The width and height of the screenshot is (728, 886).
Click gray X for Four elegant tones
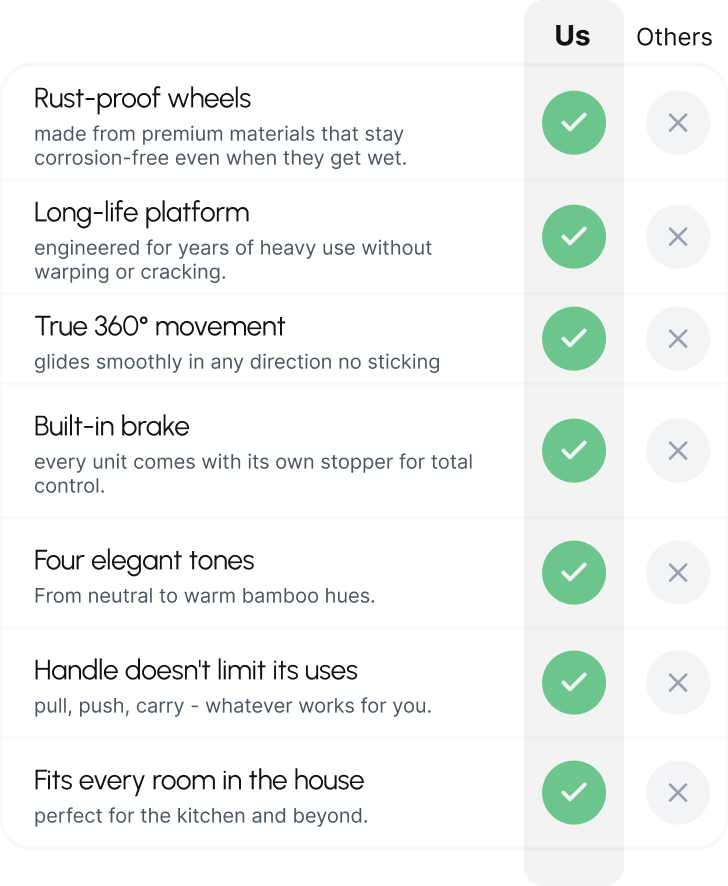677,573
